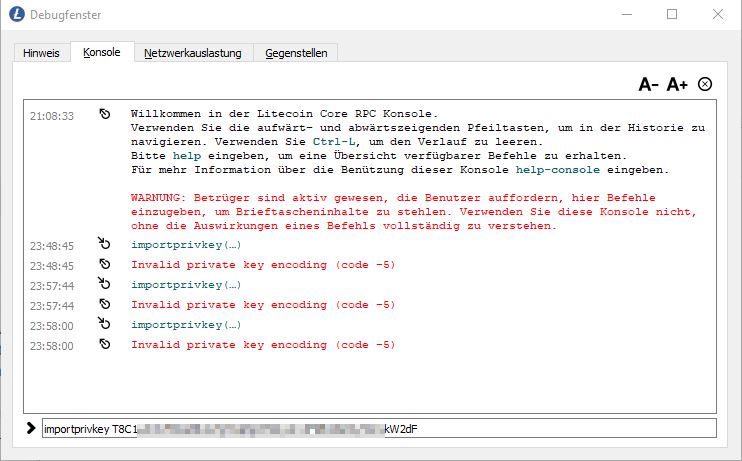Click the Invalid private key encoding error at 23:58:00
Image resolution: width=742 pixels, height=461 pixels.
[x=263, y=345]
